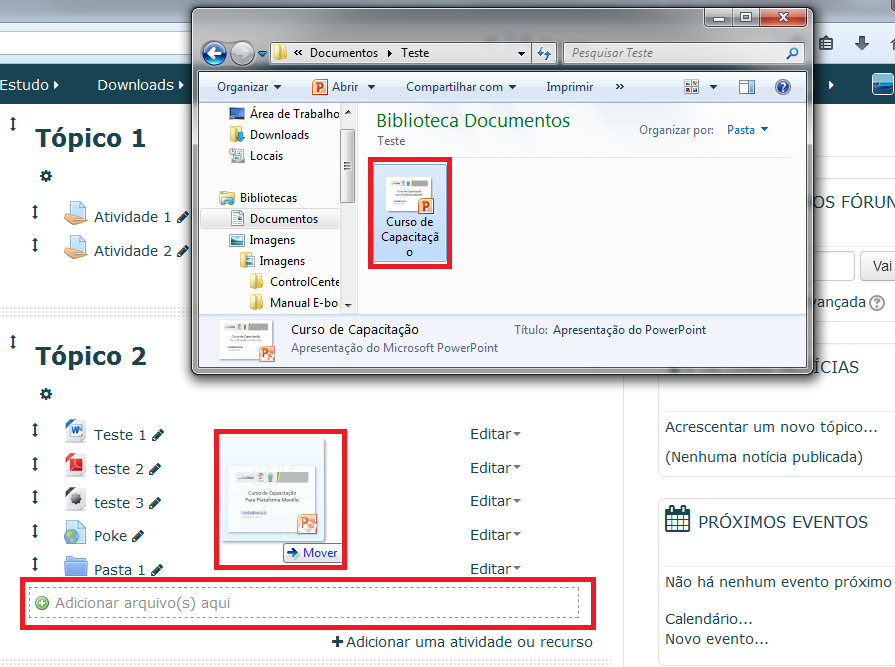
Task: Toggle the Explorer preview pane icon
Action: coord(747,87)
